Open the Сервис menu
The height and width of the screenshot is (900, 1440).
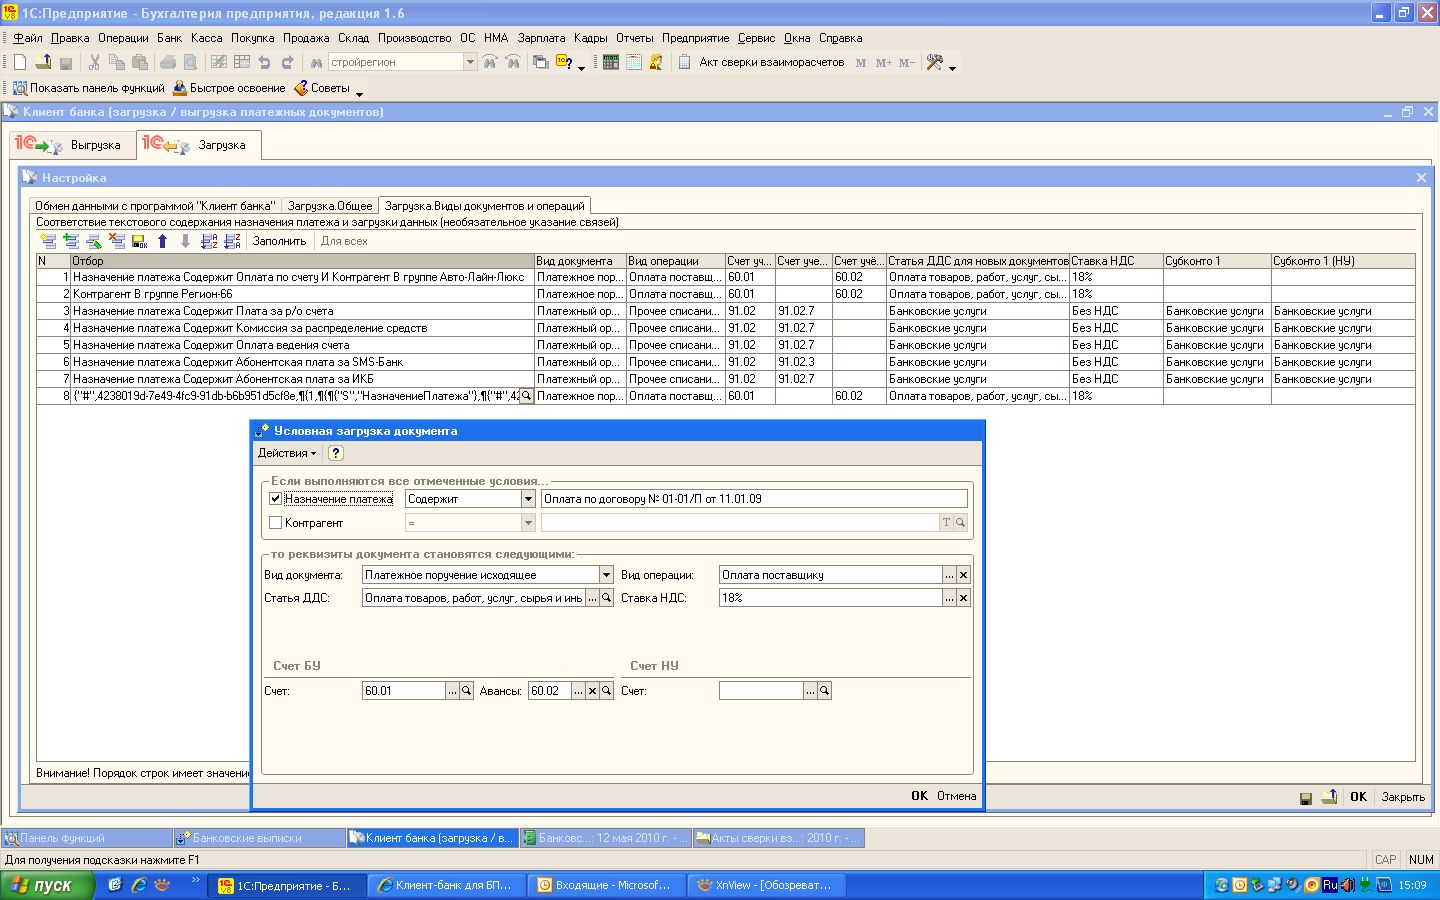(x=756, y=38)
